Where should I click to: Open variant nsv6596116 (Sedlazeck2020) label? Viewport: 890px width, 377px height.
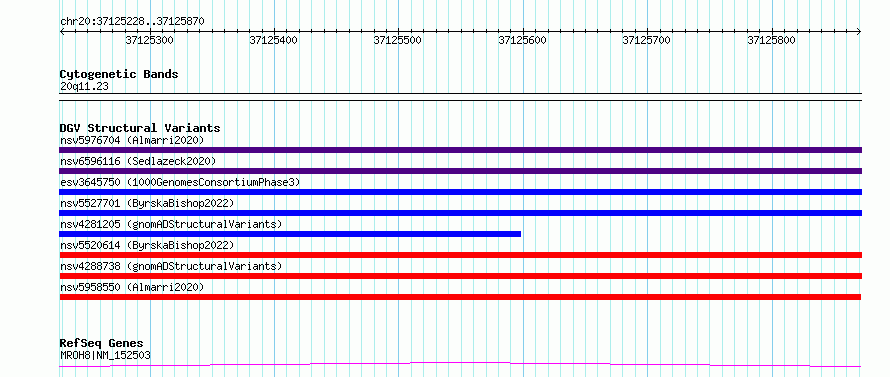138,161
